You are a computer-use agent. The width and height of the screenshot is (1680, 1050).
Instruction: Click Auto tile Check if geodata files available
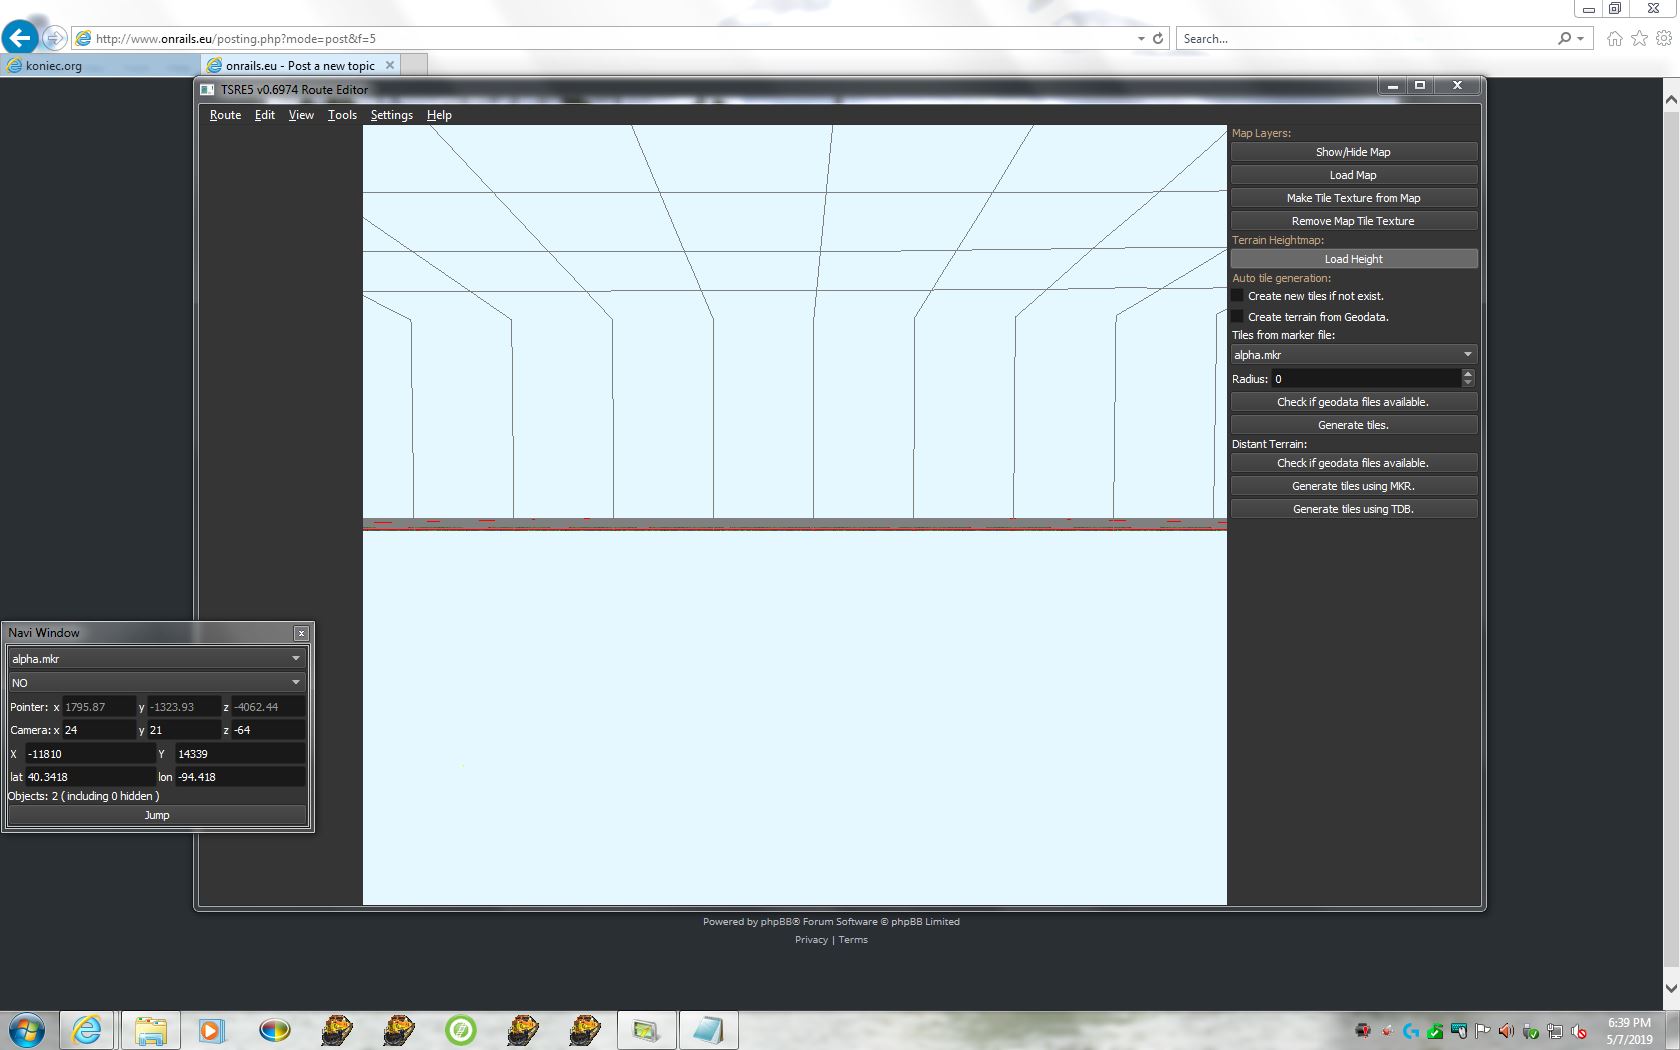1354,402
